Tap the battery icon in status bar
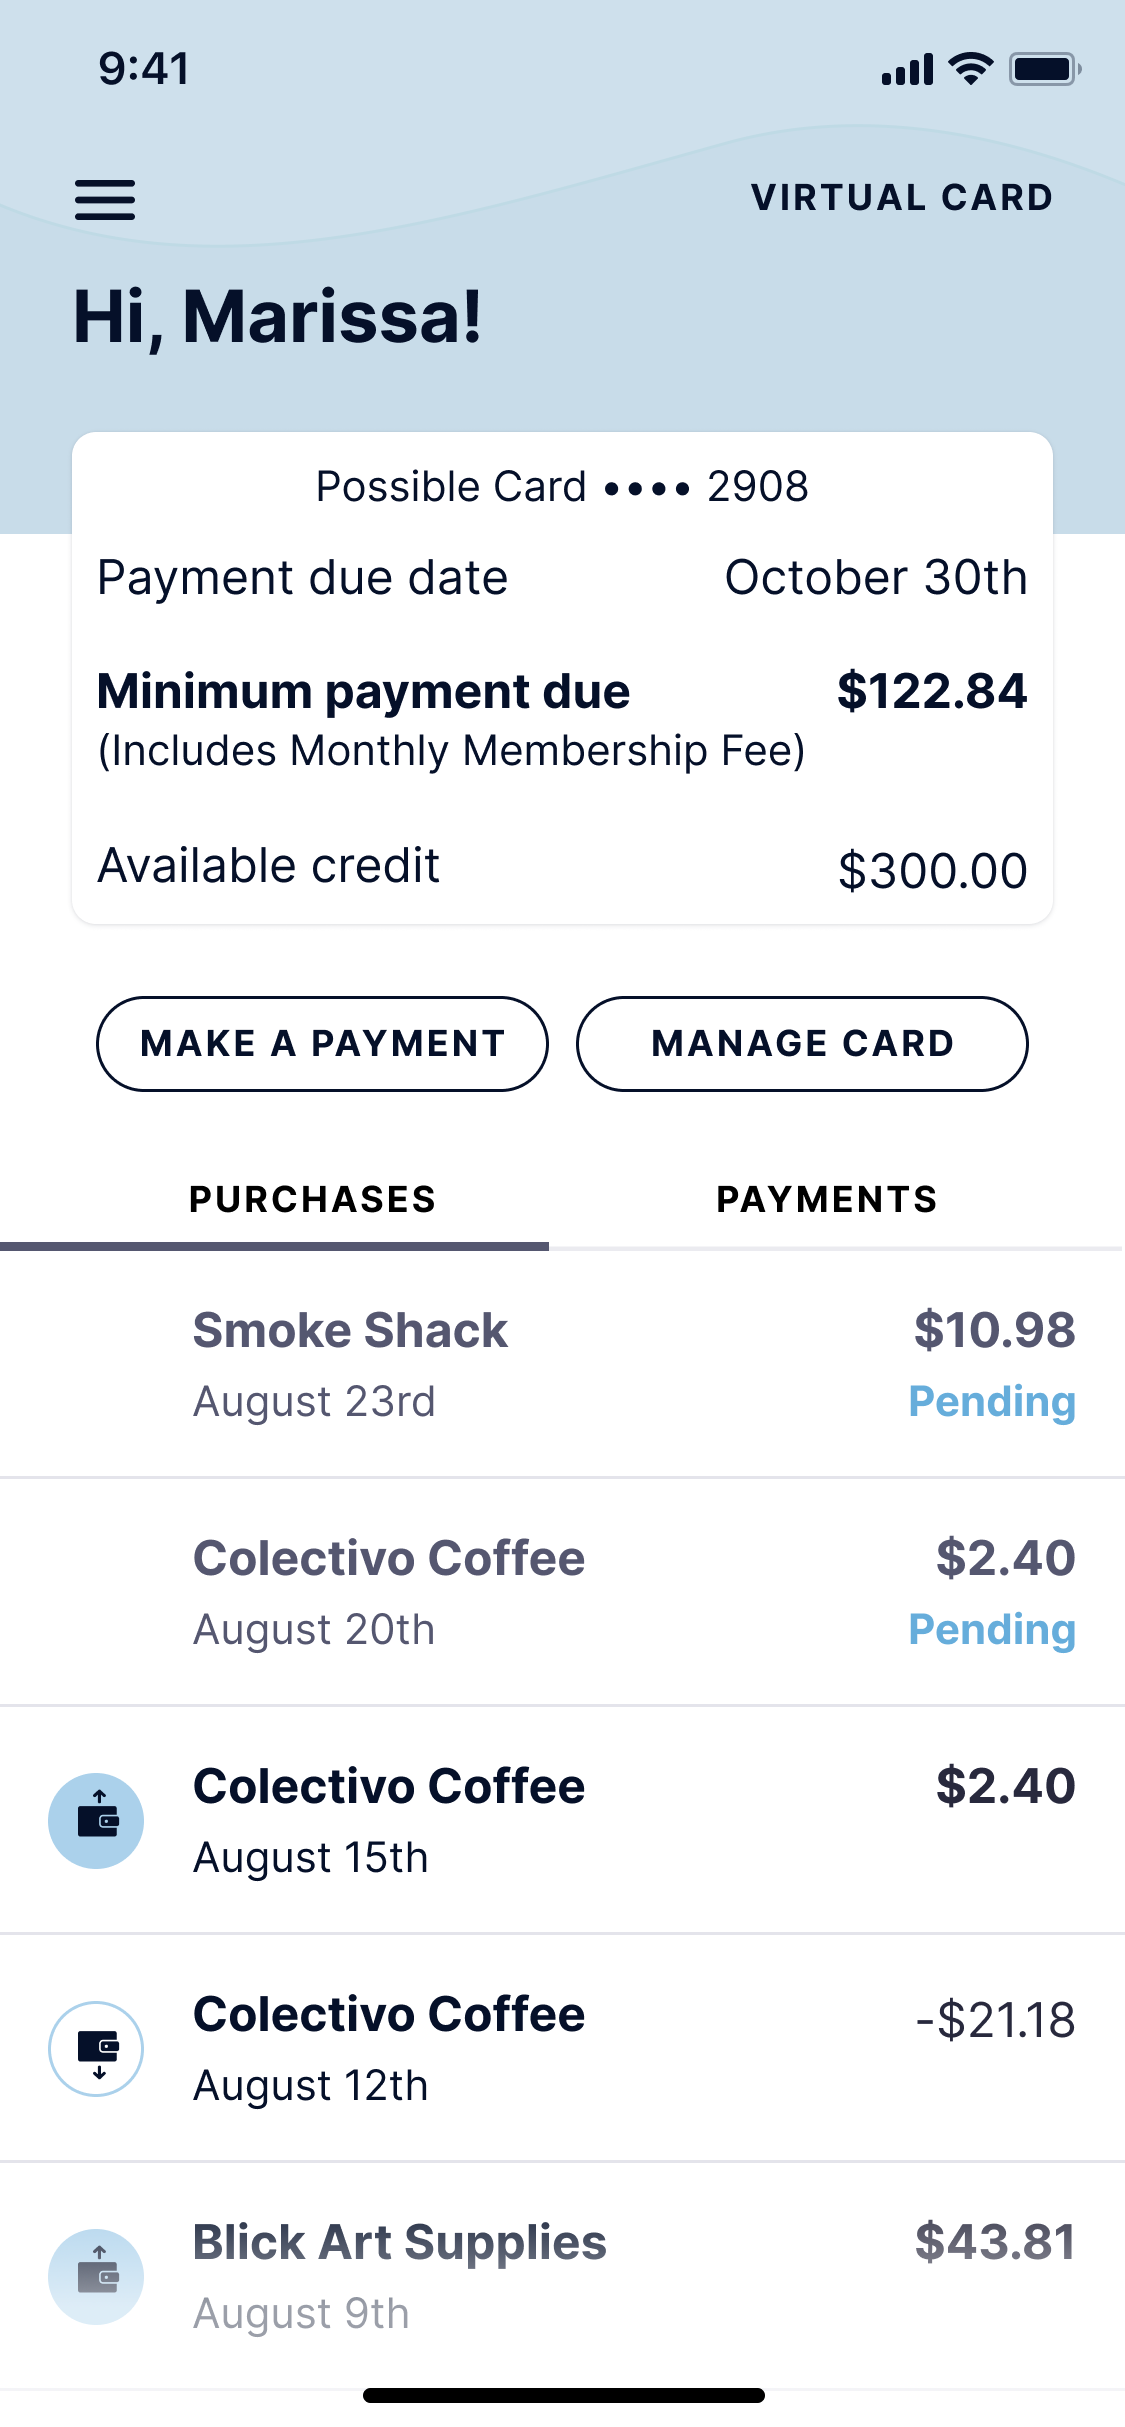 [1044, 69]
